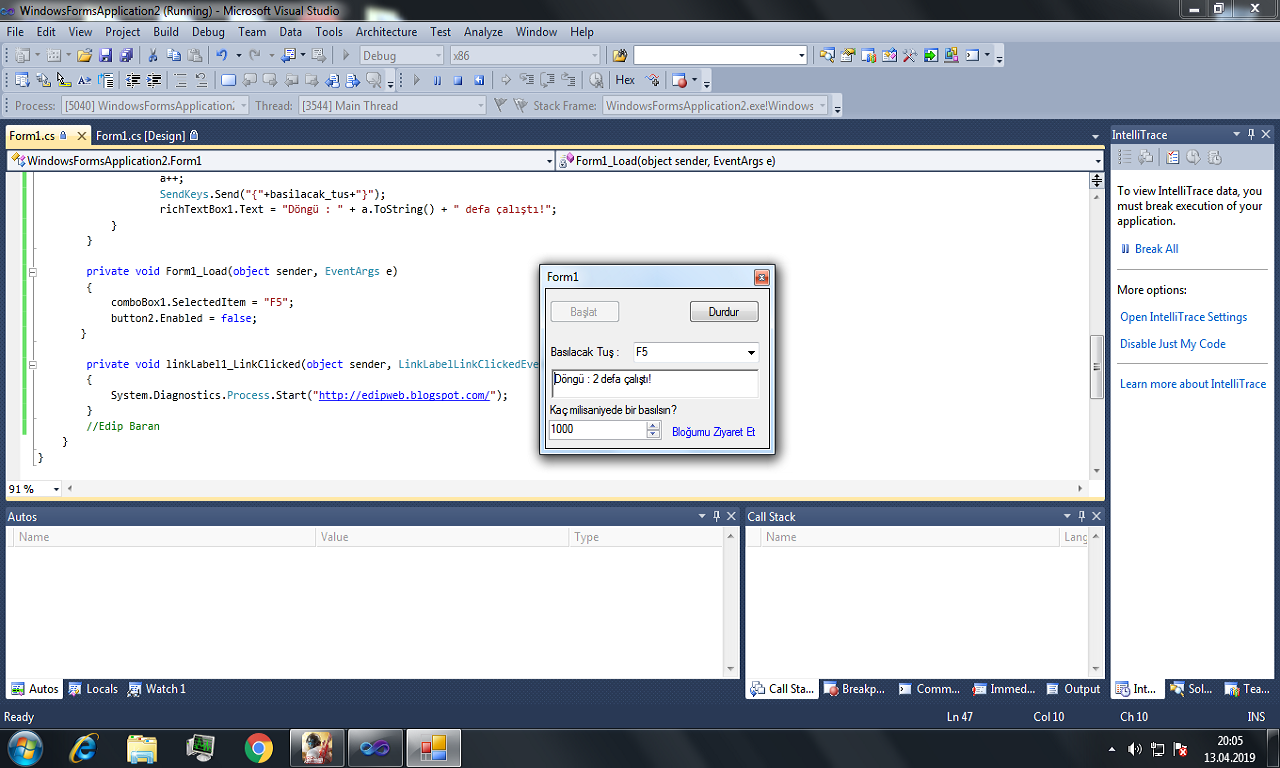Click the Paste toolbar icon
Viewport: 1280px width, 768px height.
click(194, 56)
